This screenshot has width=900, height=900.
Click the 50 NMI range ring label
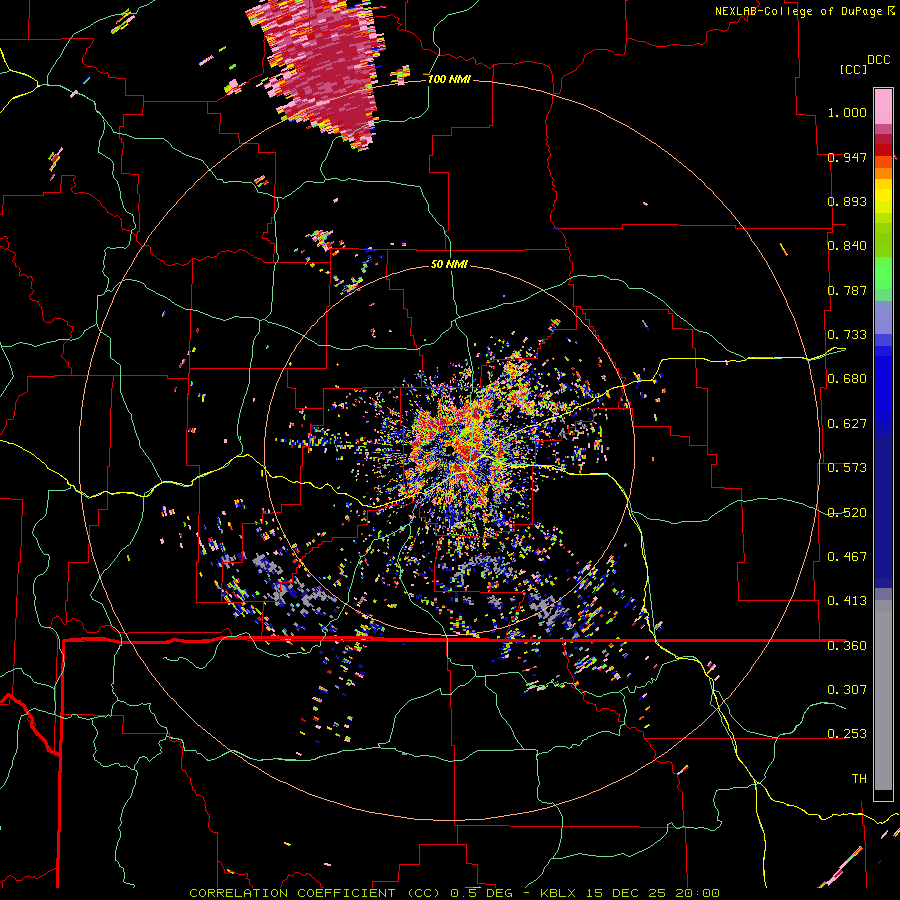[x=449, y=264]
